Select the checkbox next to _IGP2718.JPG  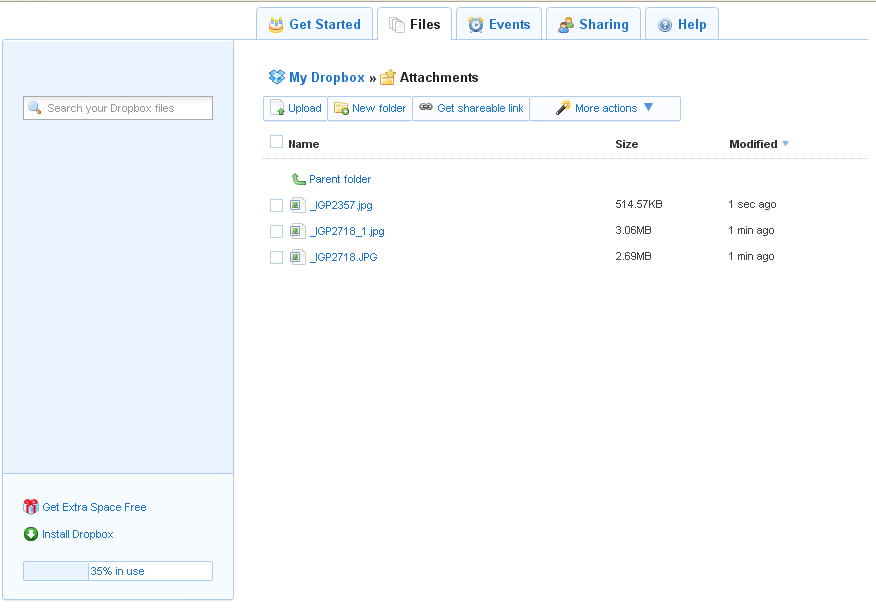tap(276, 257)
